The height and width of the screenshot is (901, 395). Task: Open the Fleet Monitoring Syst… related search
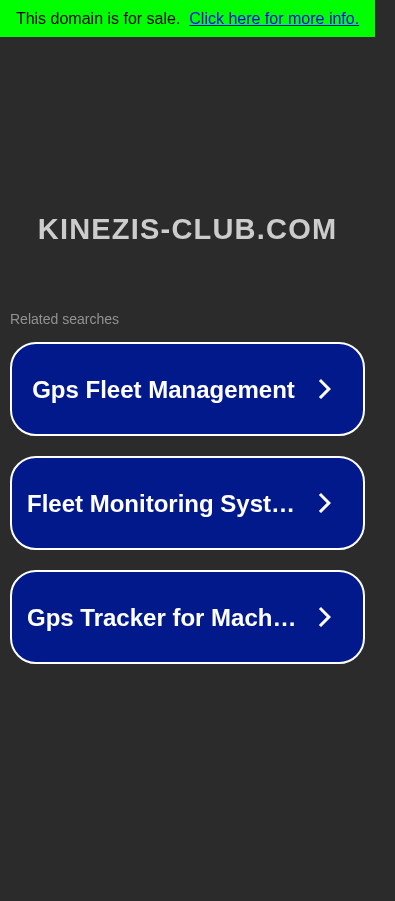point(187,503)
